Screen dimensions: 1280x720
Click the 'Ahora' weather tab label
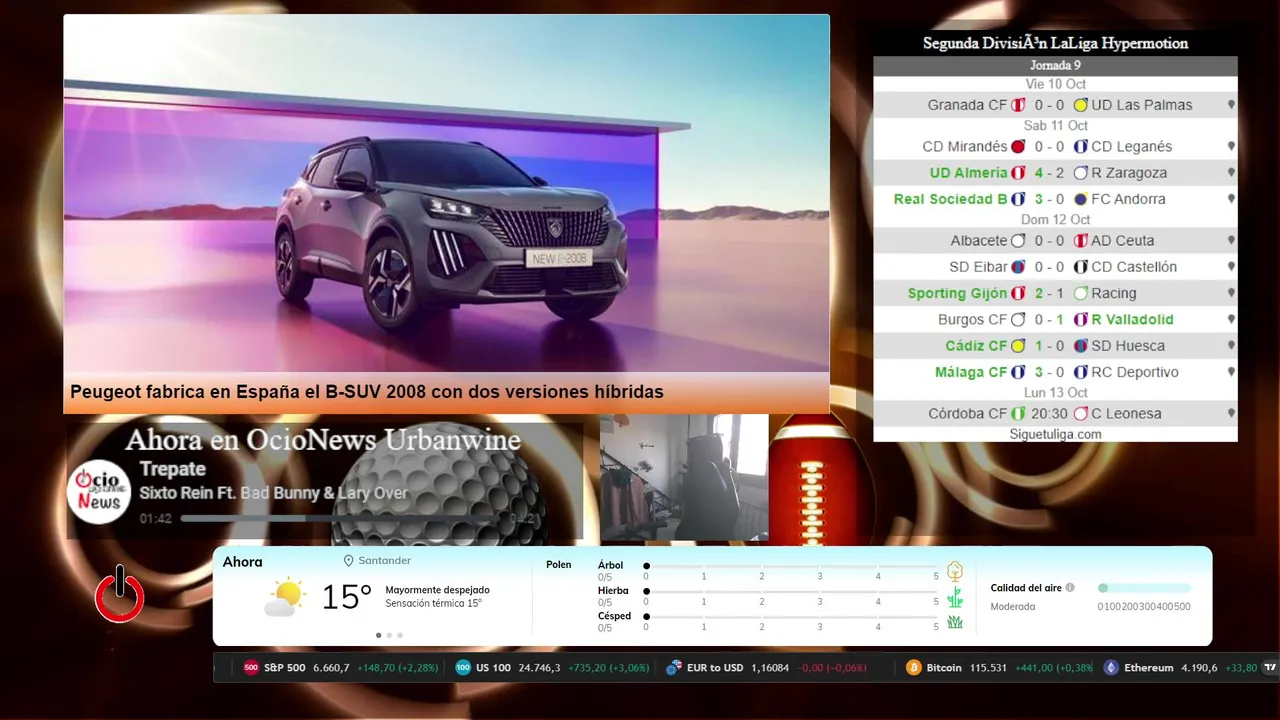coord(243,562)
